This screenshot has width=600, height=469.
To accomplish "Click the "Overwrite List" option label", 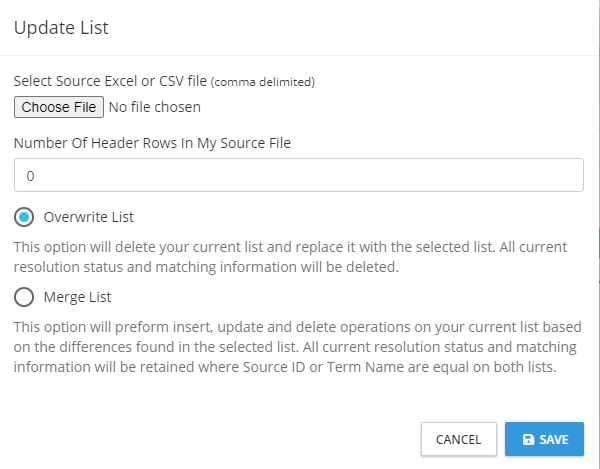I will [x=89, y=217].
